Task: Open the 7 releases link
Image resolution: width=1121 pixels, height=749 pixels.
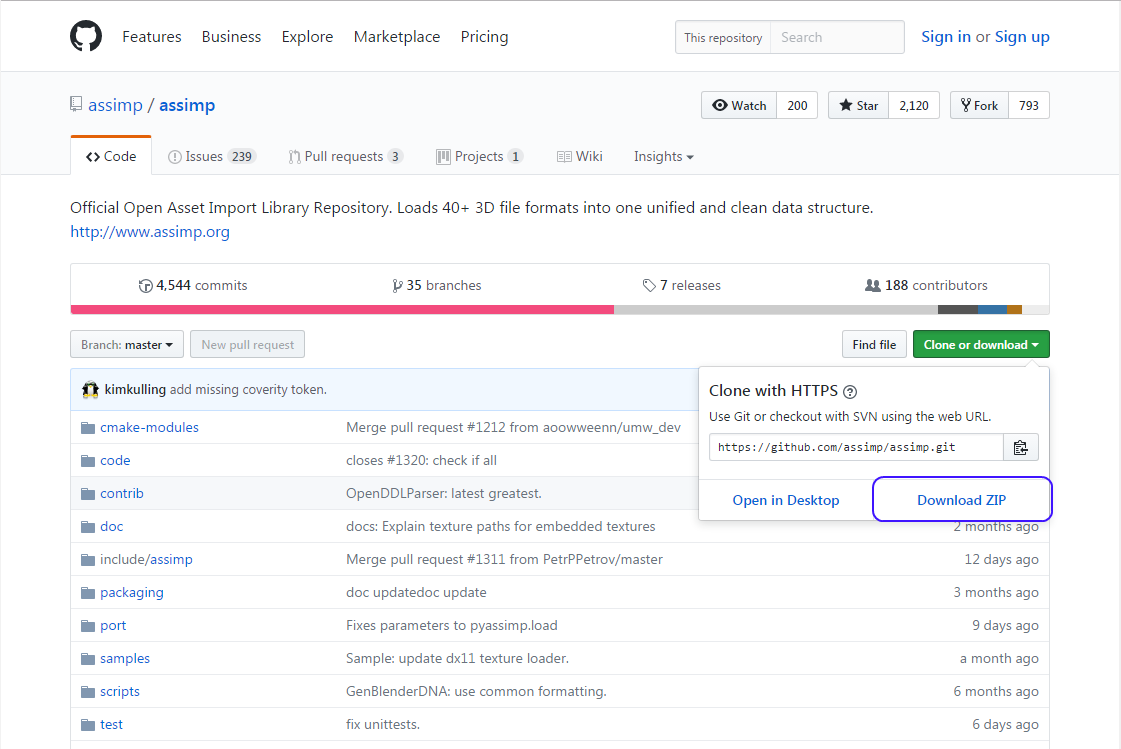Action: coord(681,285)
